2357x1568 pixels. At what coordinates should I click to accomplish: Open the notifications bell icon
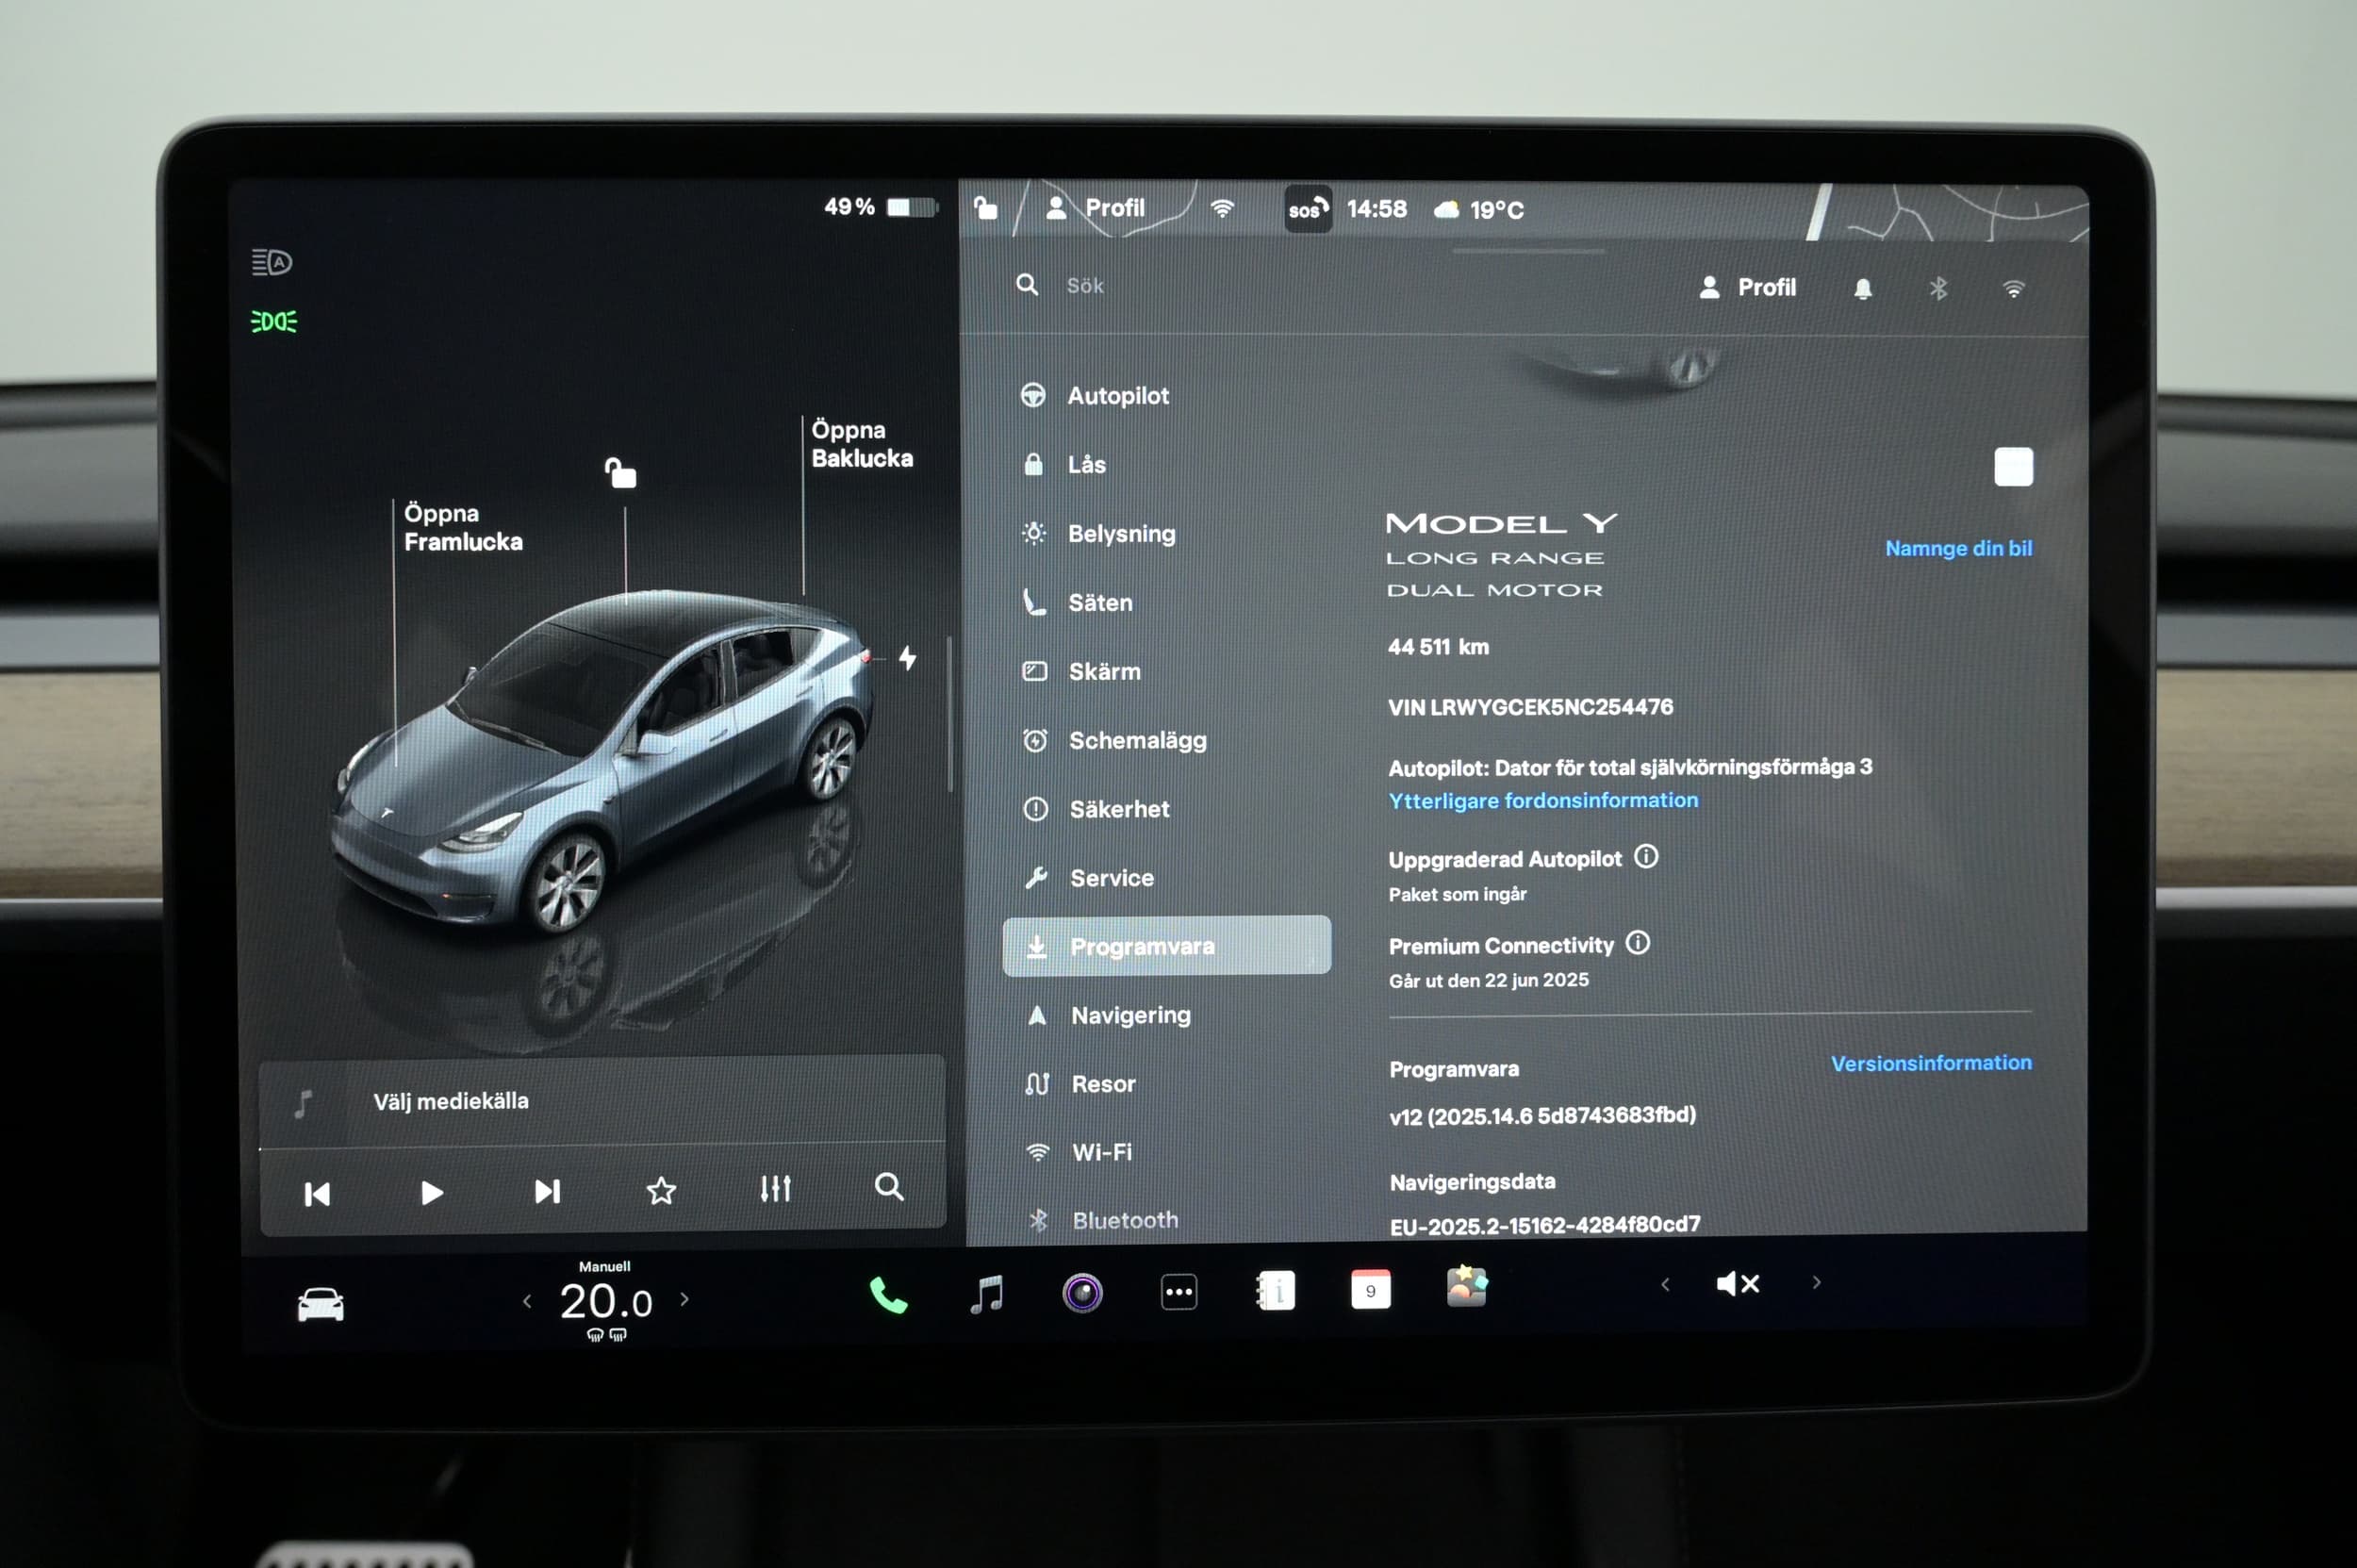coord(1862,289)
